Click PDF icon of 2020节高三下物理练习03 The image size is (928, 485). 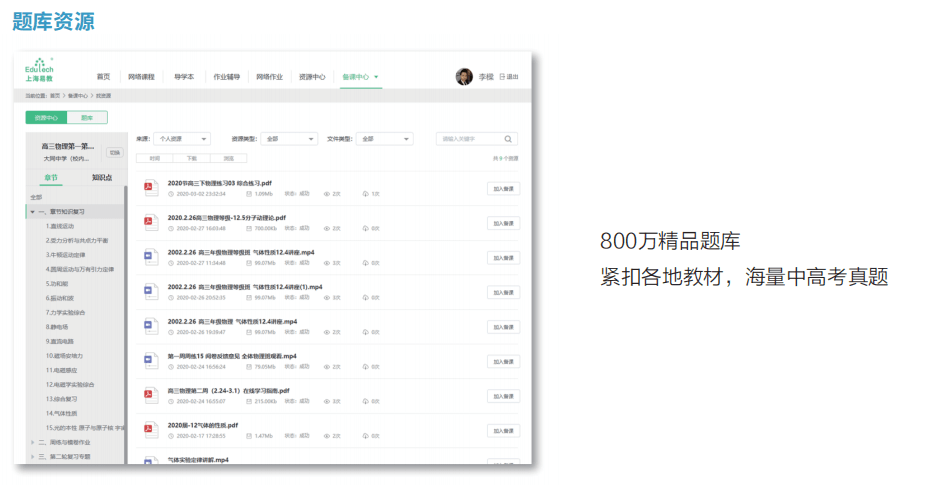[150, 188]
